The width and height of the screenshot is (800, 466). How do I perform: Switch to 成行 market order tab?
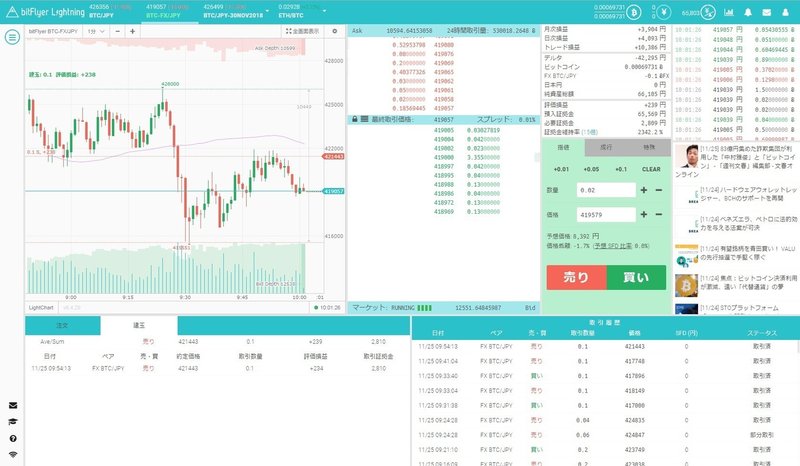click(x=606, y=148)
